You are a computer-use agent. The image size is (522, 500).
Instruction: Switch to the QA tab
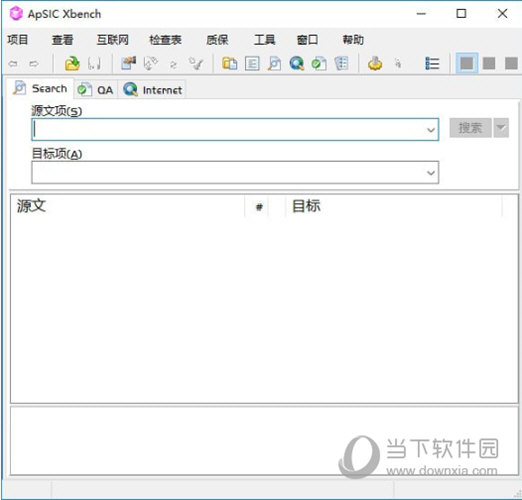coord(95,90)
